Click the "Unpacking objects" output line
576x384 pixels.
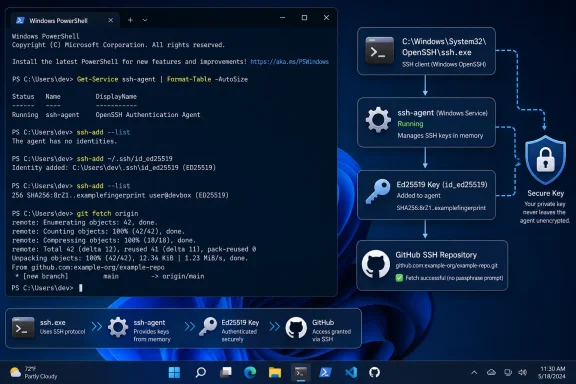130,258
